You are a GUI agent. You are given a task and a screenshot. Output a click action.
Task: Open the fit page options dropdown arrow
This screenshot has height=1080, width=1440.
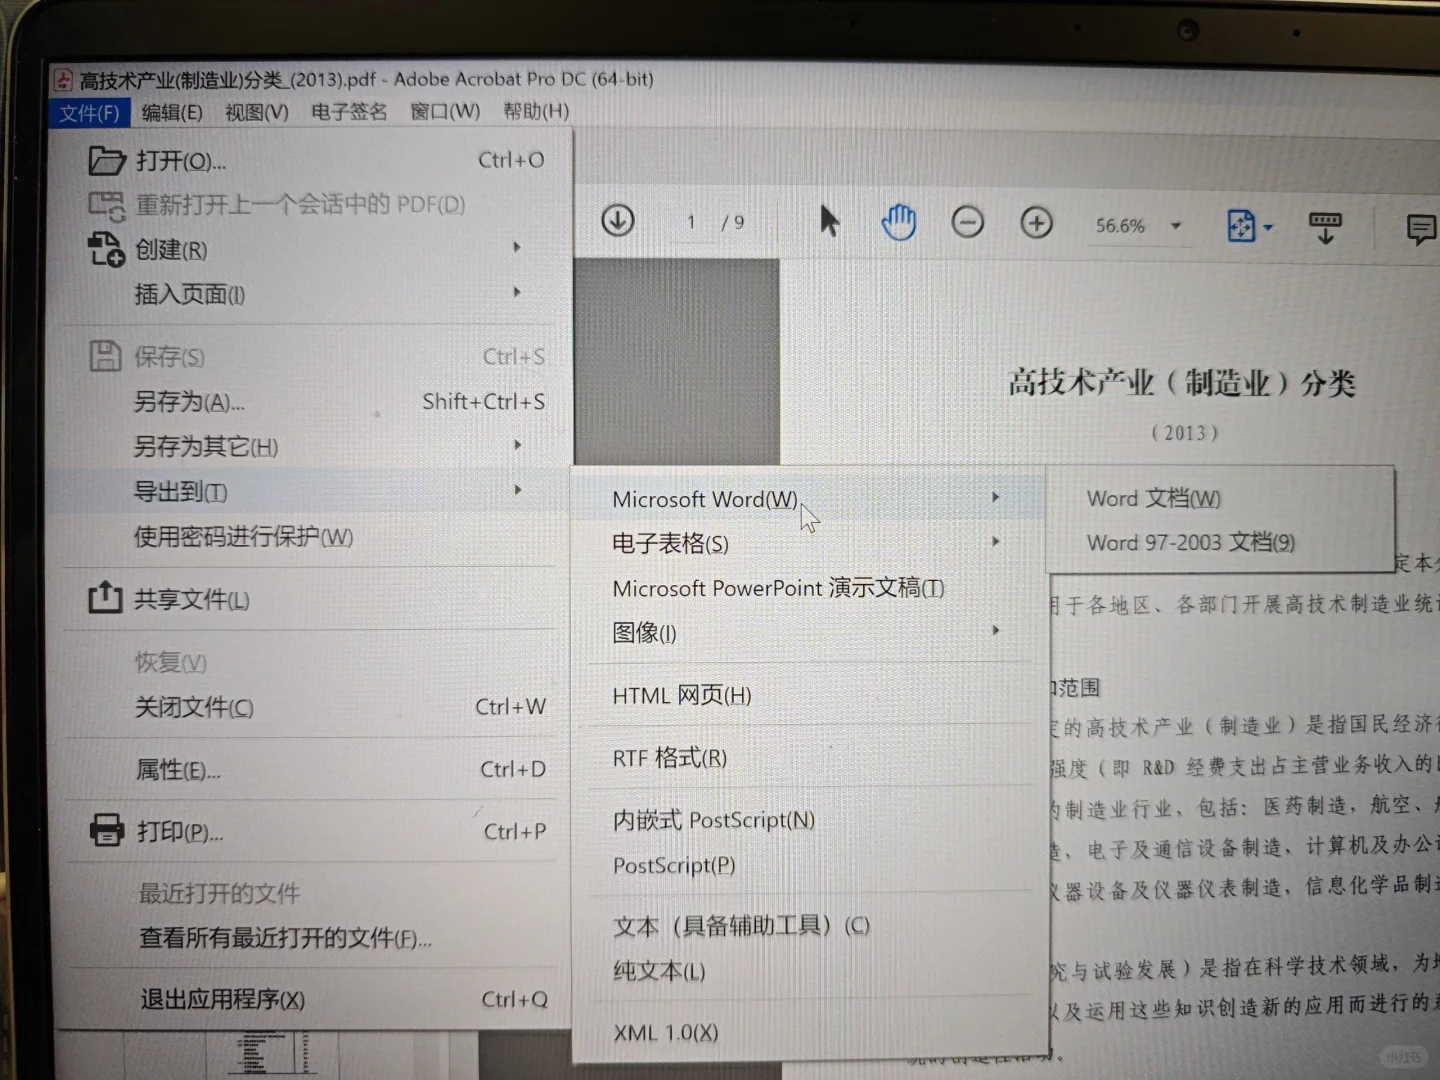click(1268, 227)
